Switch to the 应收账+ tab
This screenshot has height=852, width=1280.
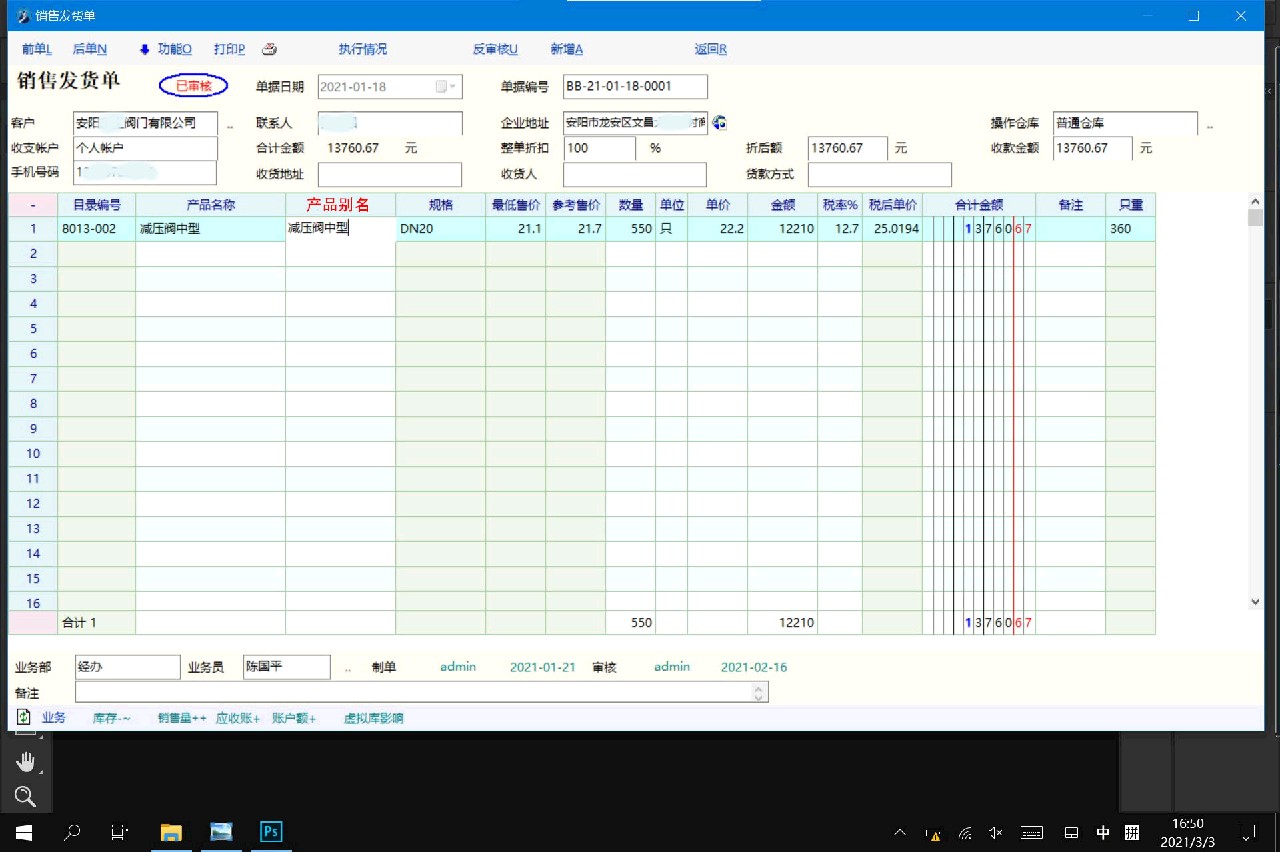pyautogui.click(x=237, y=718)
